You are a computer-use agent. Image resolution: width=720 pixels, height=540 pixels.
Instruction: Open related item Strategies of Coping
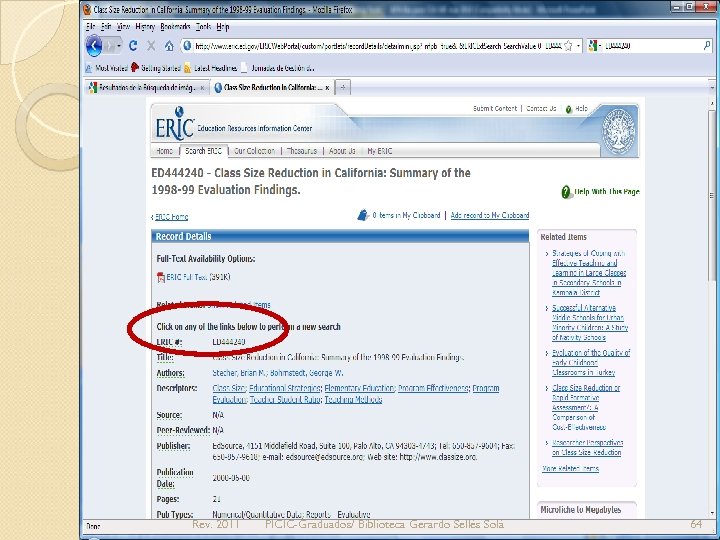click(589, 273)
